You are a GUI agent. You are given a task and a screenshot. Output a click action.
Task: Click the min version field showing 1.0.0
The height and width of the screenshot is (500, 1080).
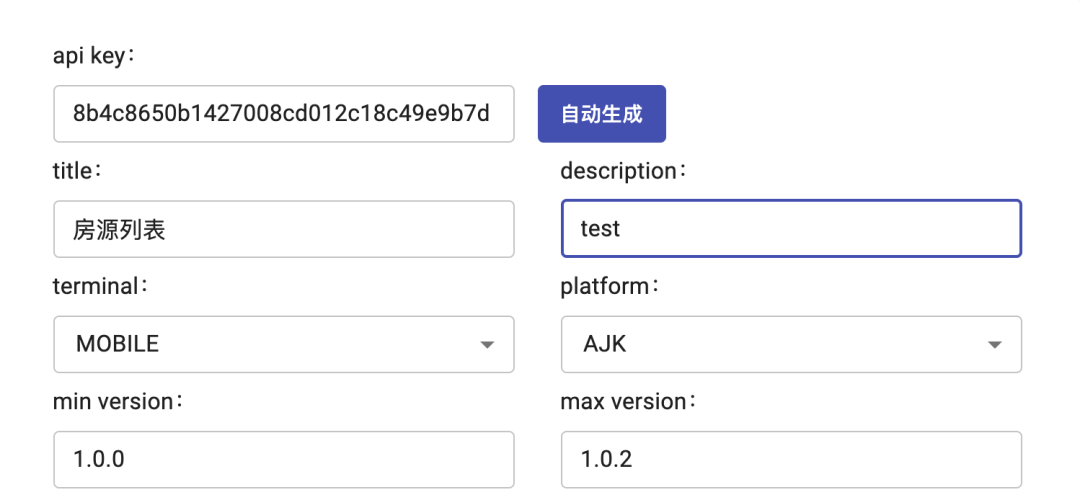(284, 459)
